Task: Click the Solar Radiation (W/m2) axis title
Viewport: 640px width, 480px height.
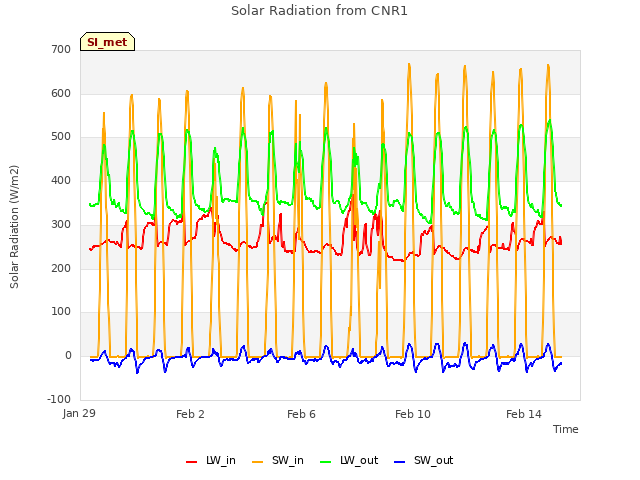Action: pos(14,227)
